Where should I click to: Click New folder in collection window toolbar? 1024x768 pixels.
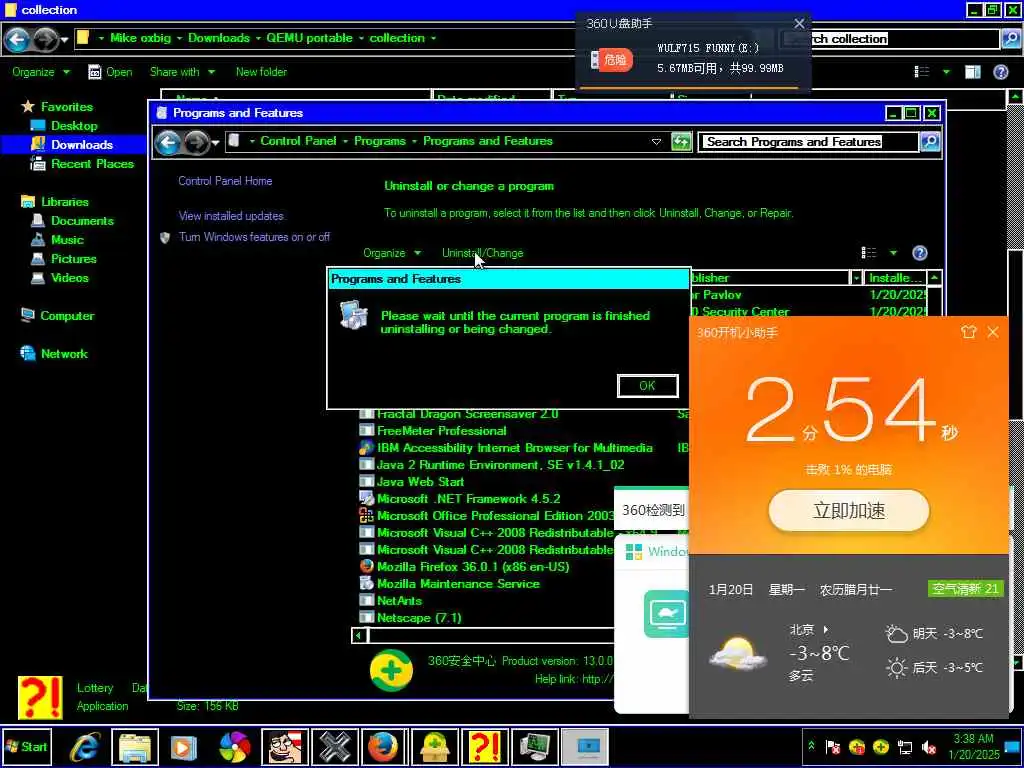coord(261,72)
